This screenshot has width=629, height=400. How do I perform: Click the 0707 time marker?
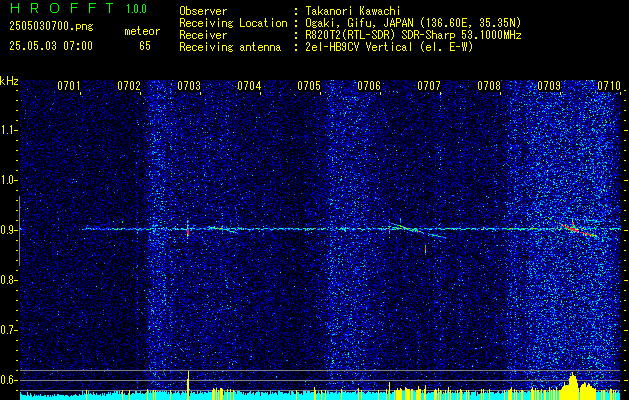[429, 86]
